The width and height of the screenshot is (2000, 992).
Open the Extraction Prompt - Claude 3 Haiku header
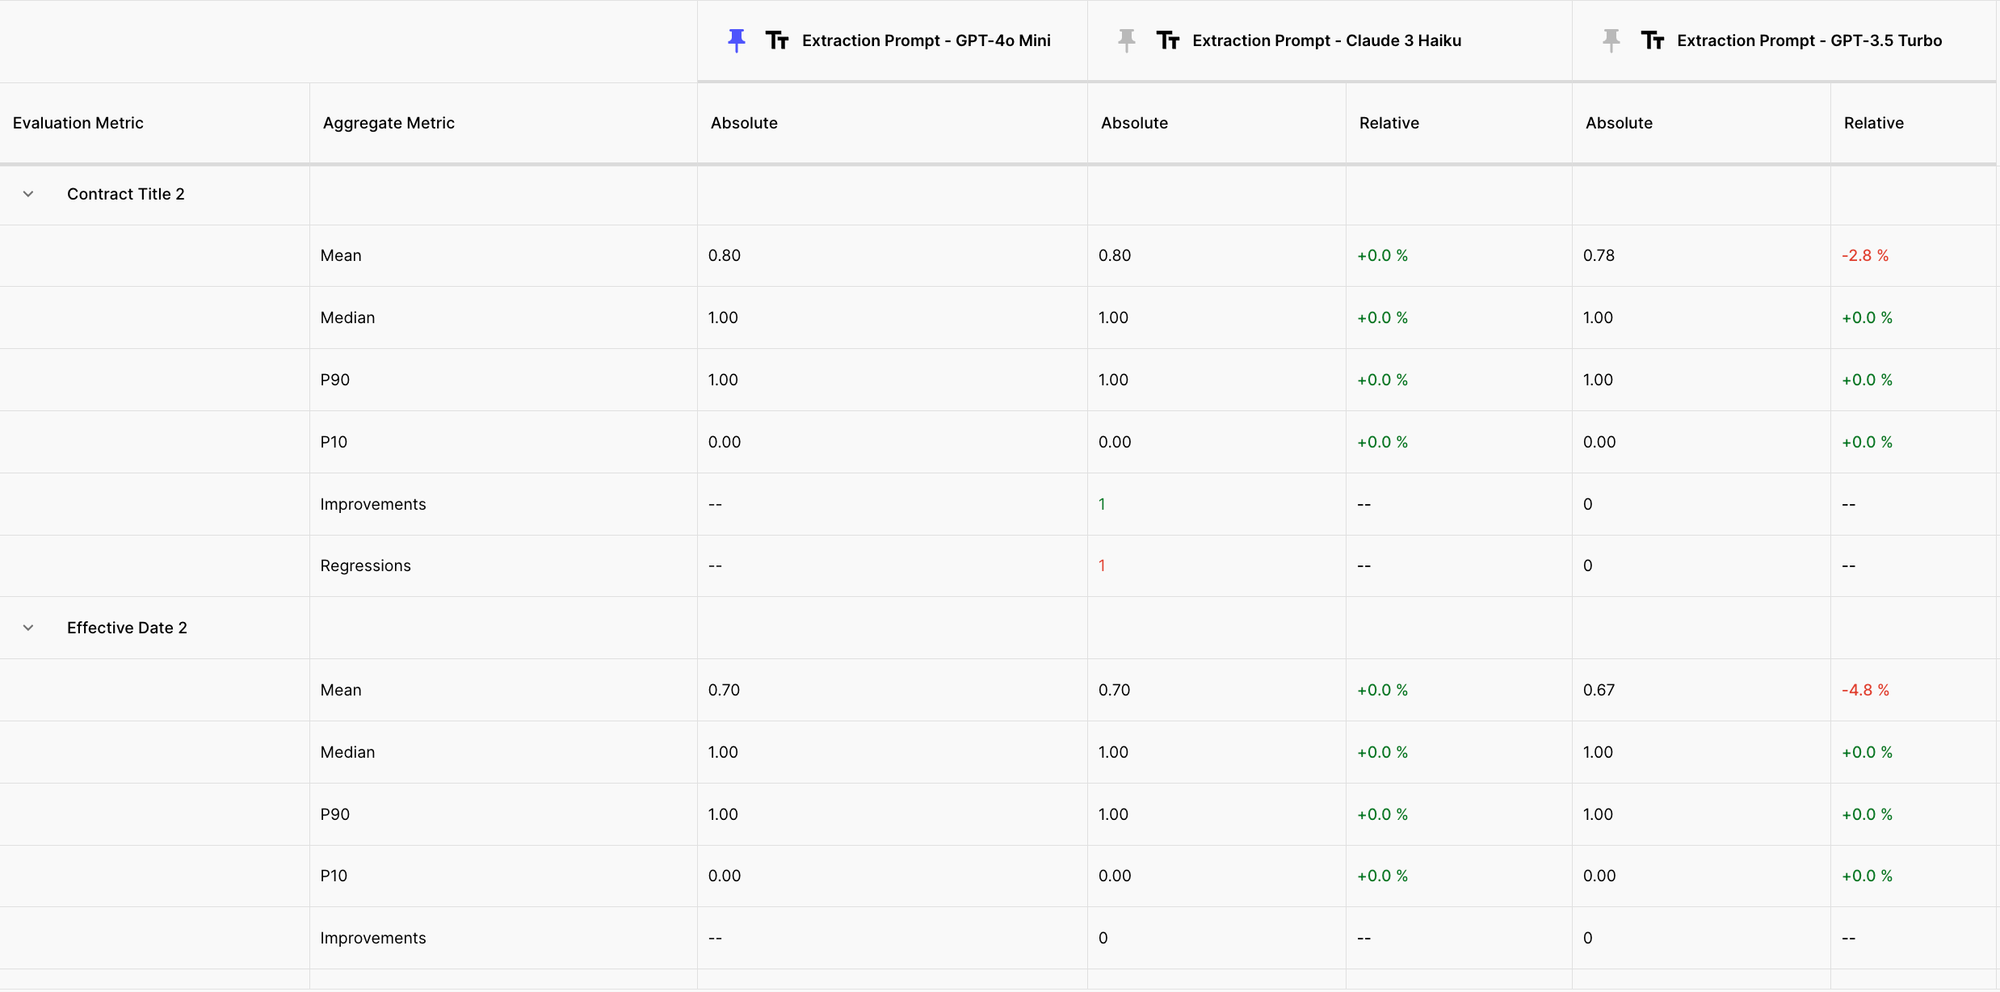[x=1327, y=41]
